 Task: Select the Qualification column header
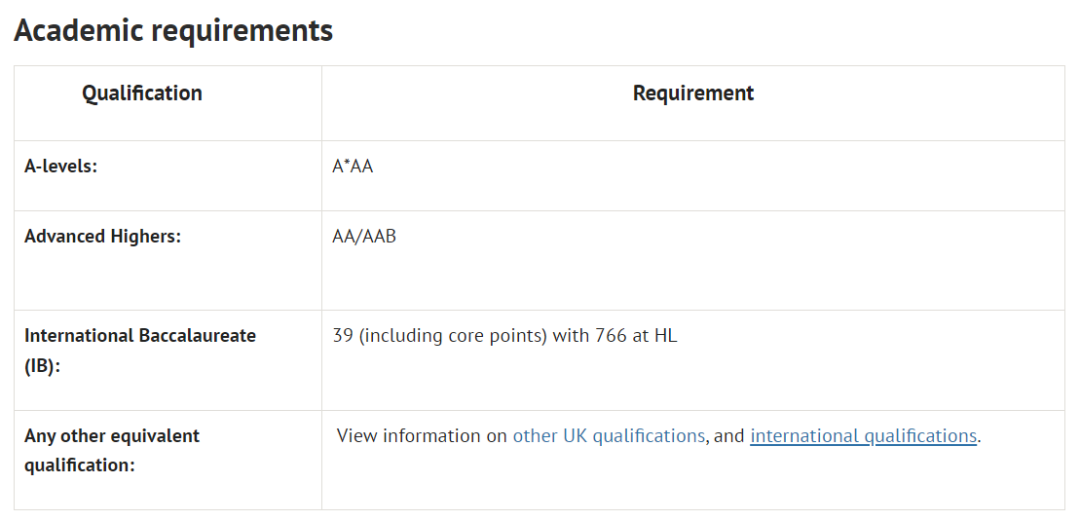(x=142, y=93)
